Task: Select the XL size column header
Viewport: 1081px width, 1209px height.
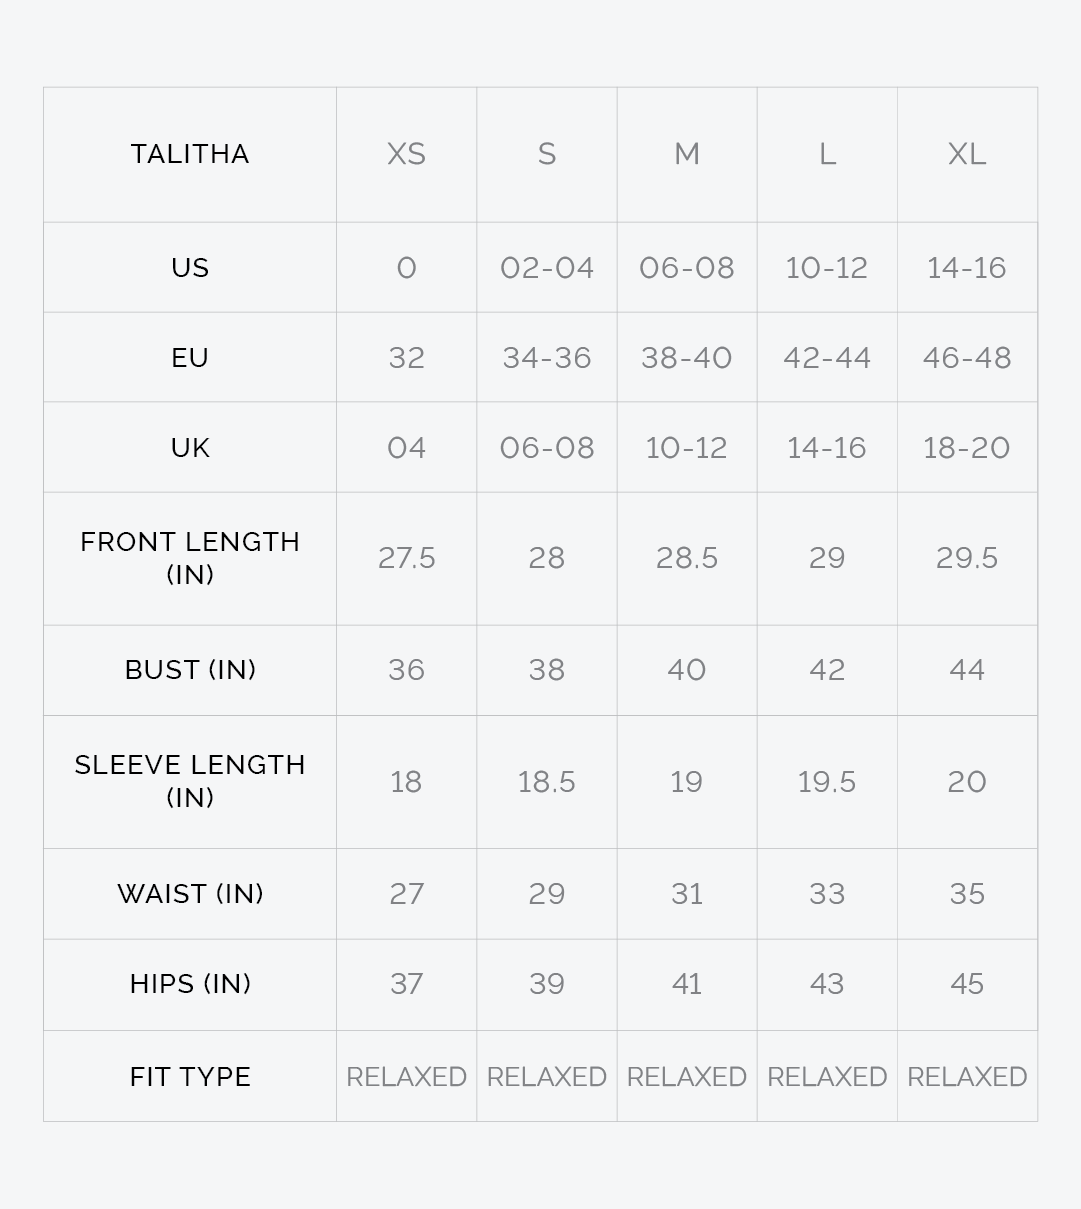Action: pyautogui.click(x=967, y=154)
